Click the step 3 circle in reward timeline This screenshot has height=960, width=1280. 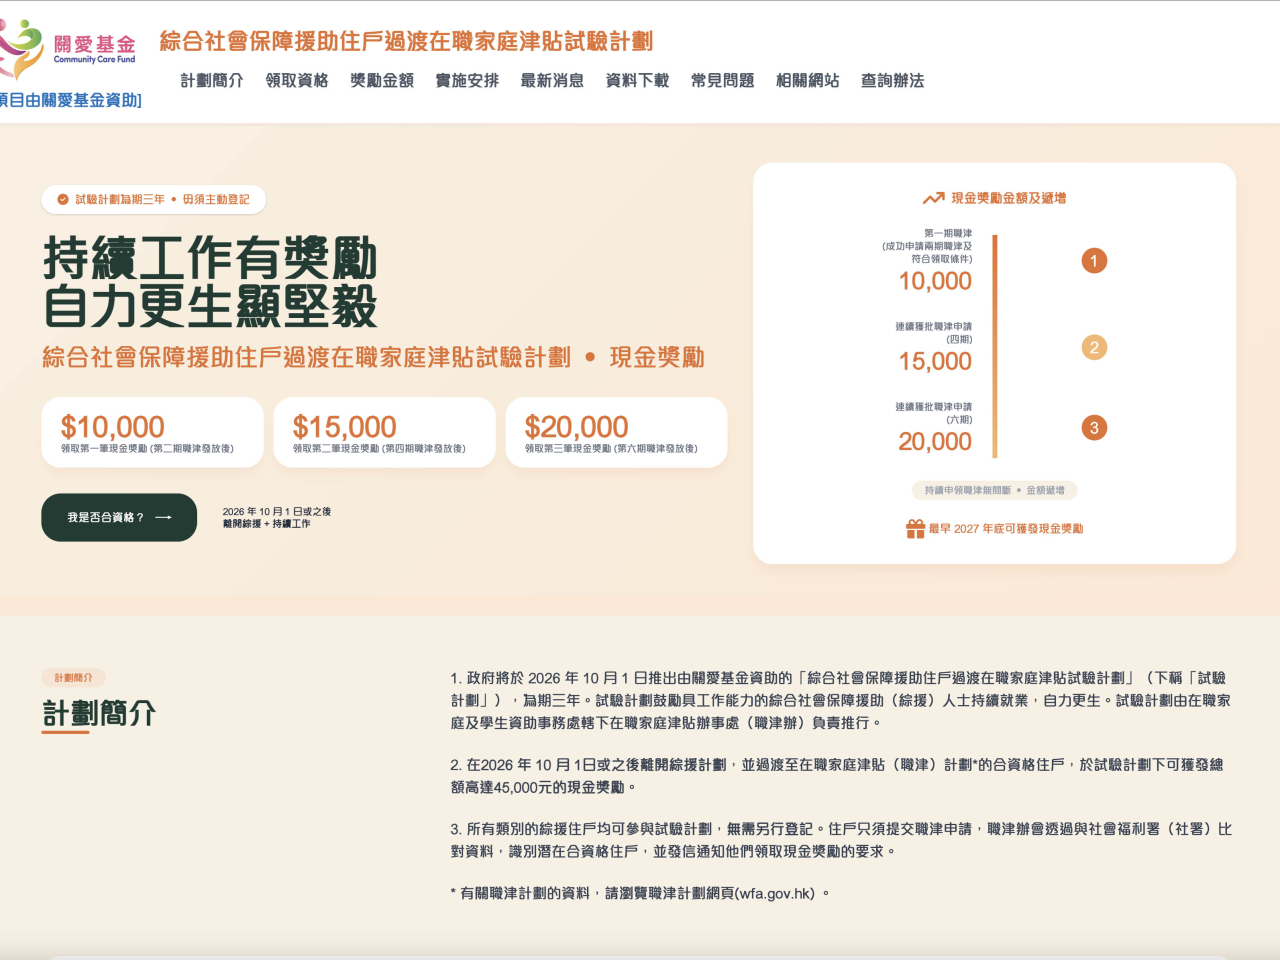coord(1094,428)
